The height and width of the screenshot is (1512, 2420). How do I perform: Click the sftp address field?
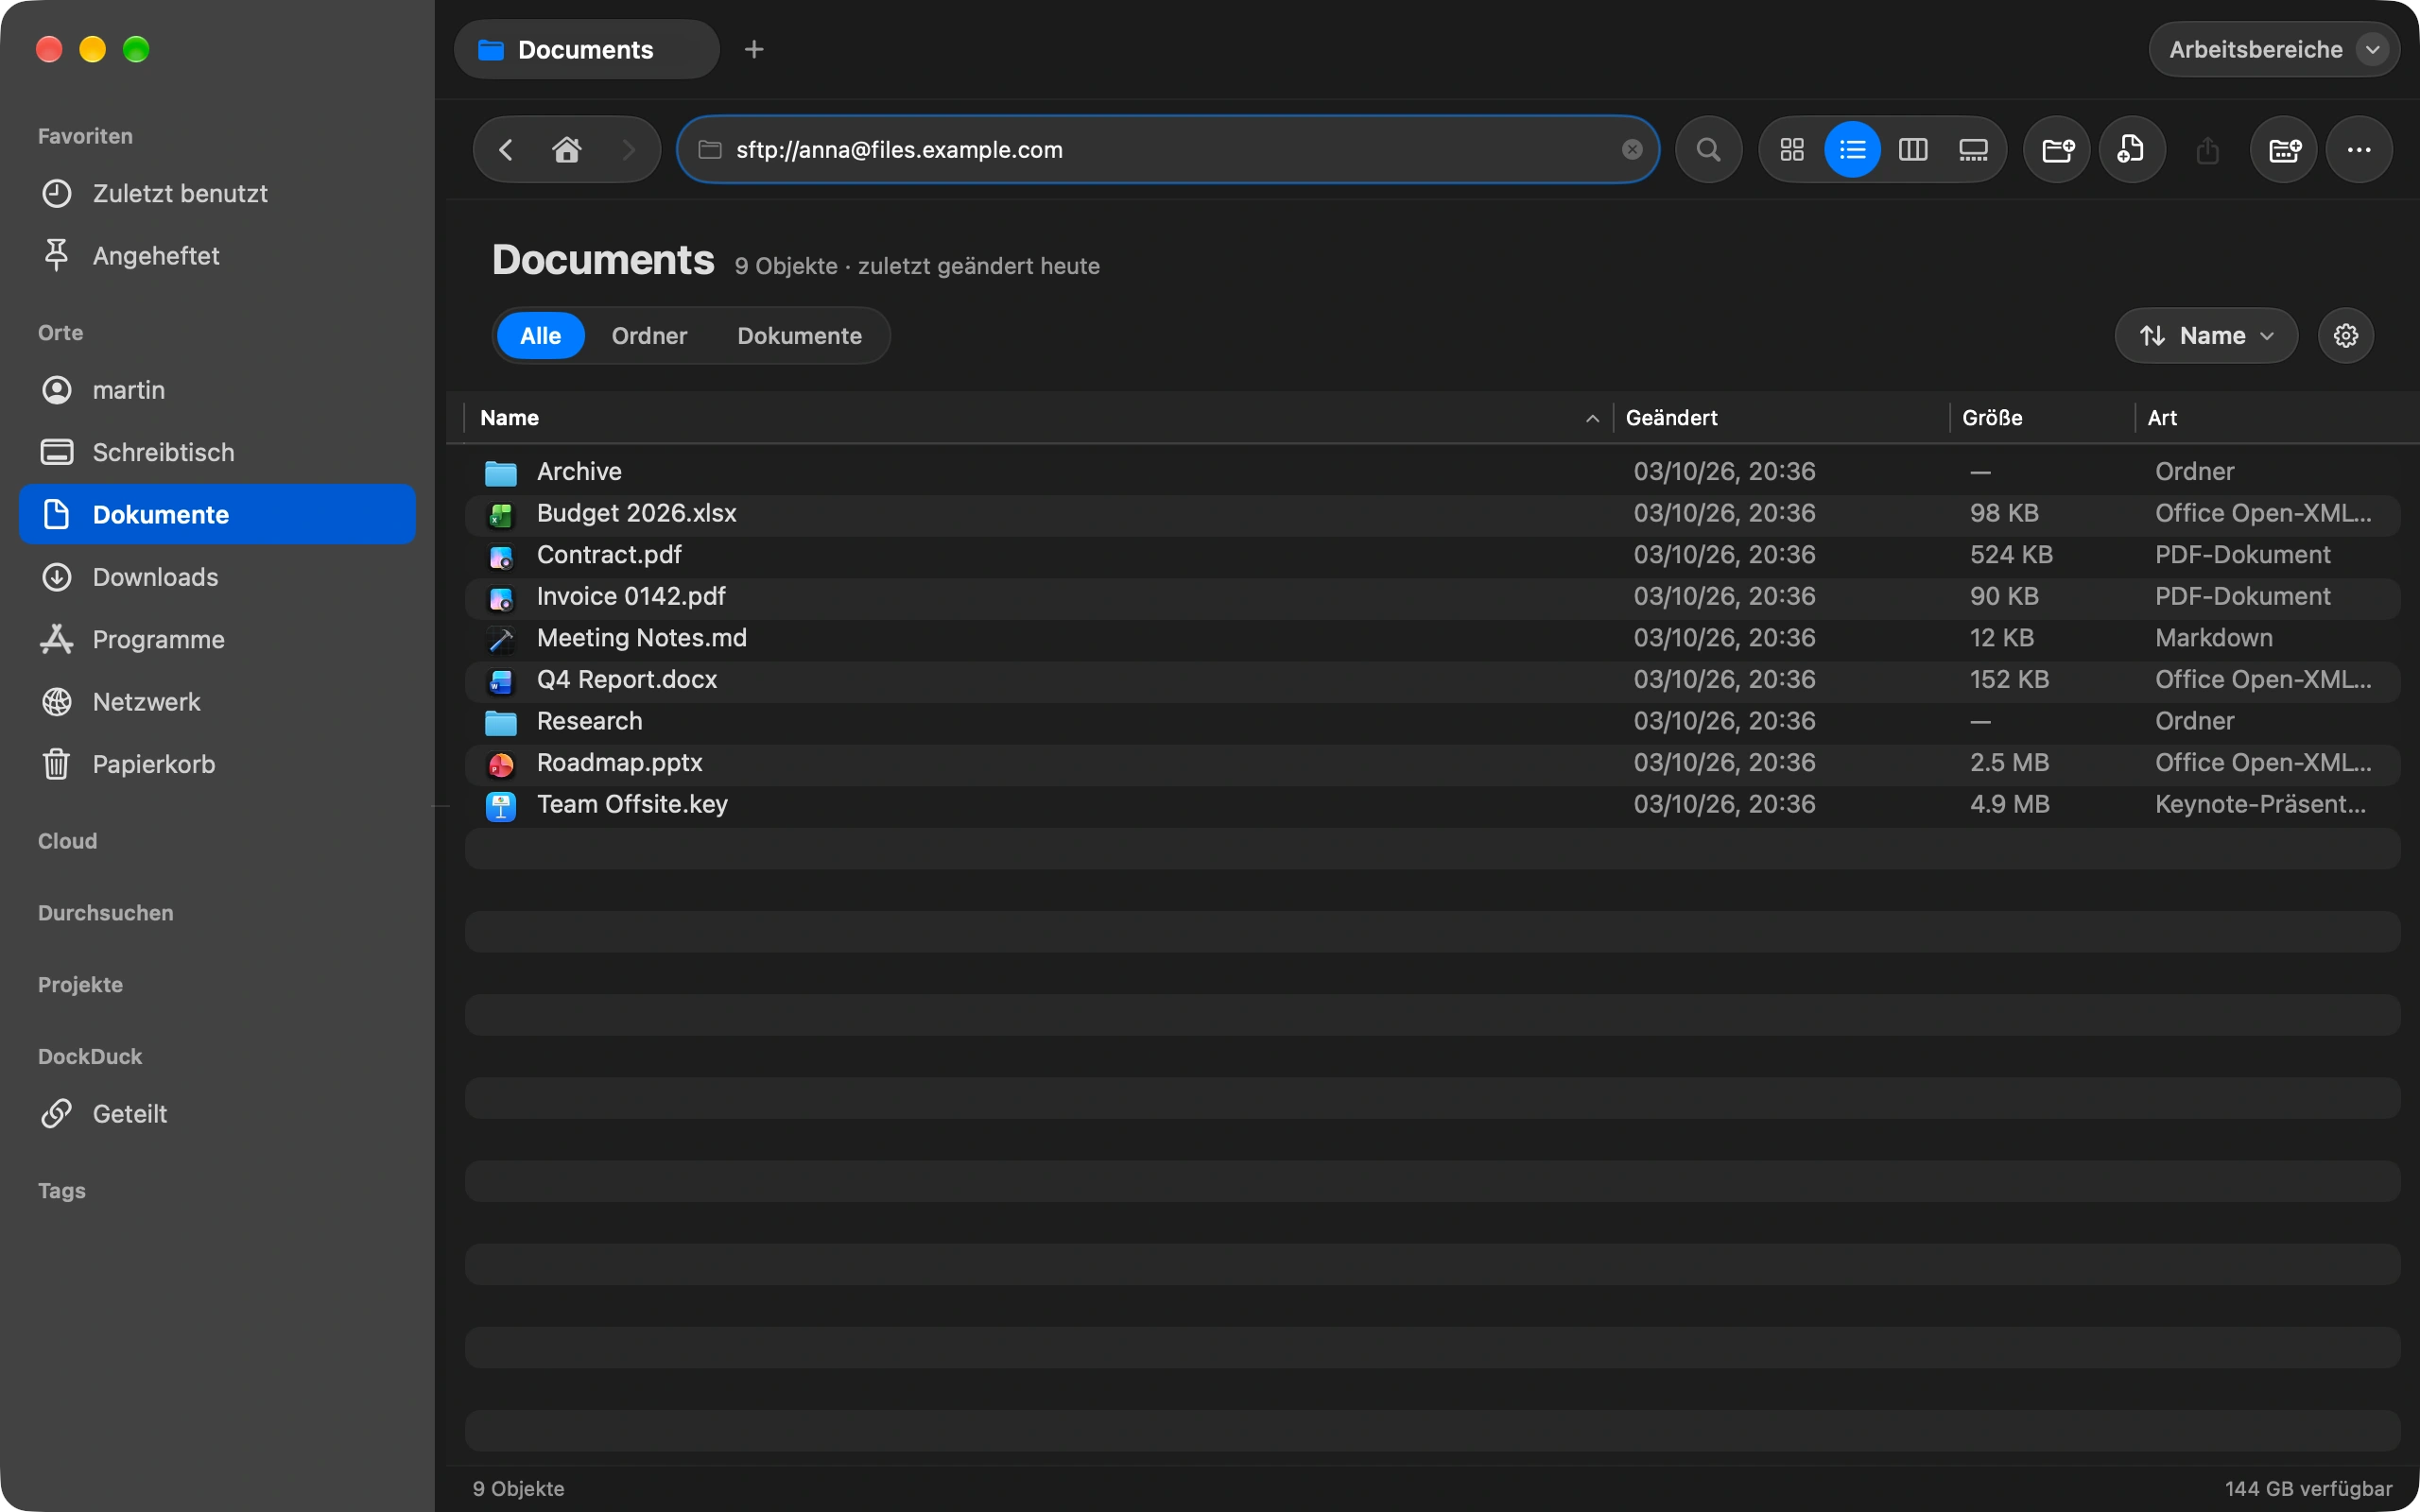click(1168, 150)
